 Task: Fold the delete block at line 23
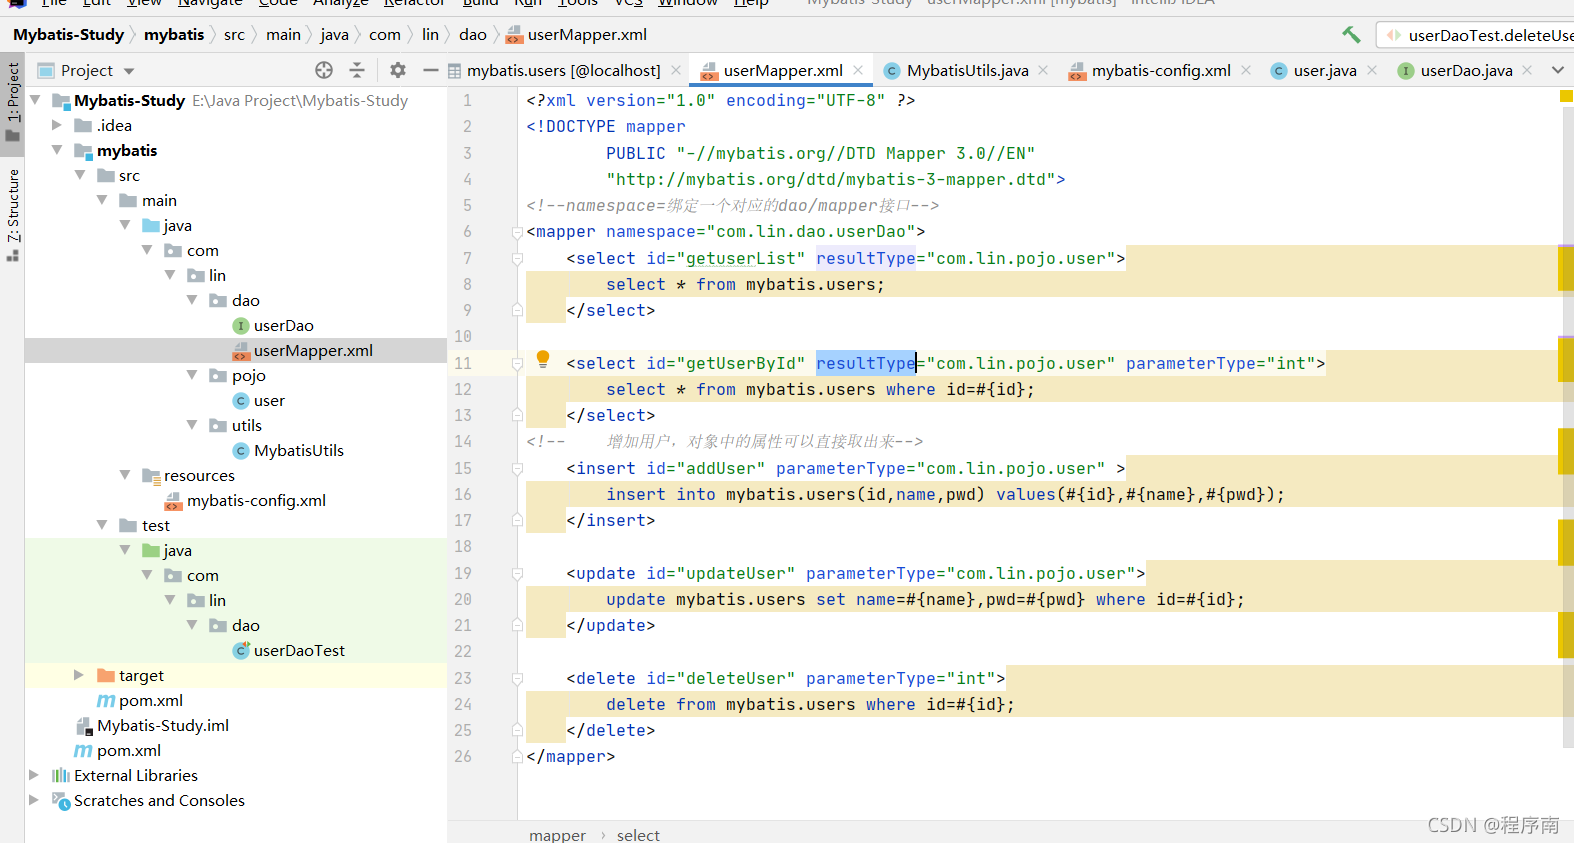pyautogui.click(x=517, y=678)
